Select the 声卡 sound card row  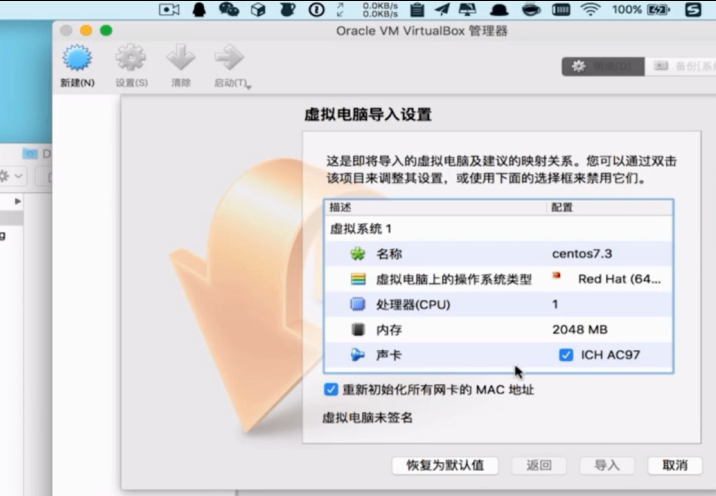[499, 355]
